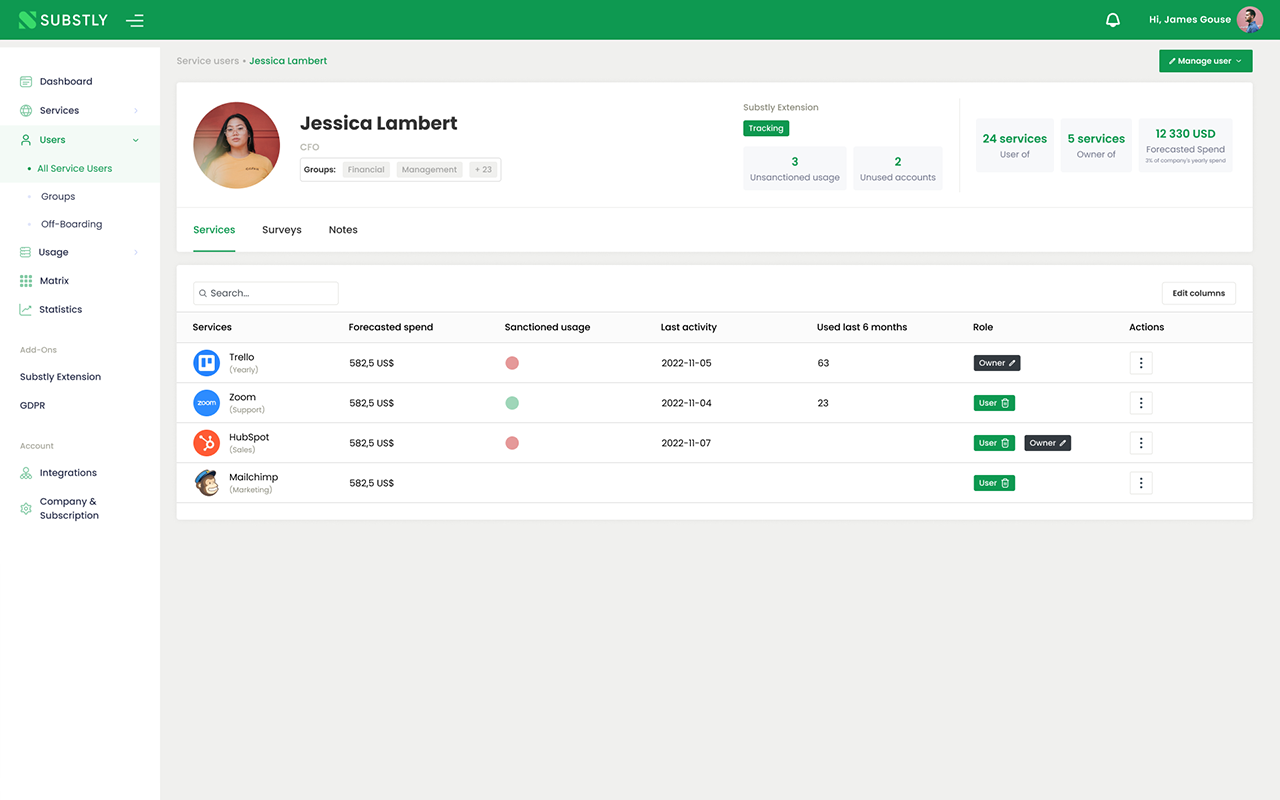Open the 24 services User of card

(x=1015, y=146)
